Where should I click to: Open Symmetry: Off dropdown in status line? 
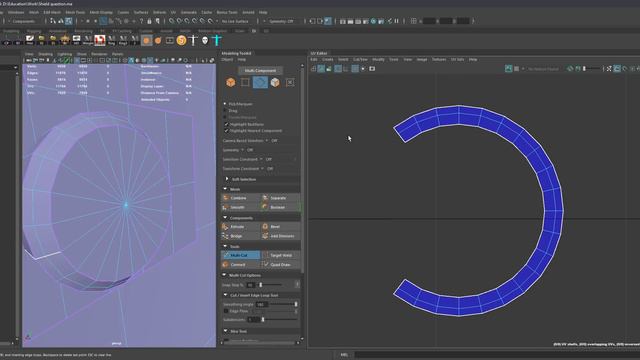(x=281, y=21)
